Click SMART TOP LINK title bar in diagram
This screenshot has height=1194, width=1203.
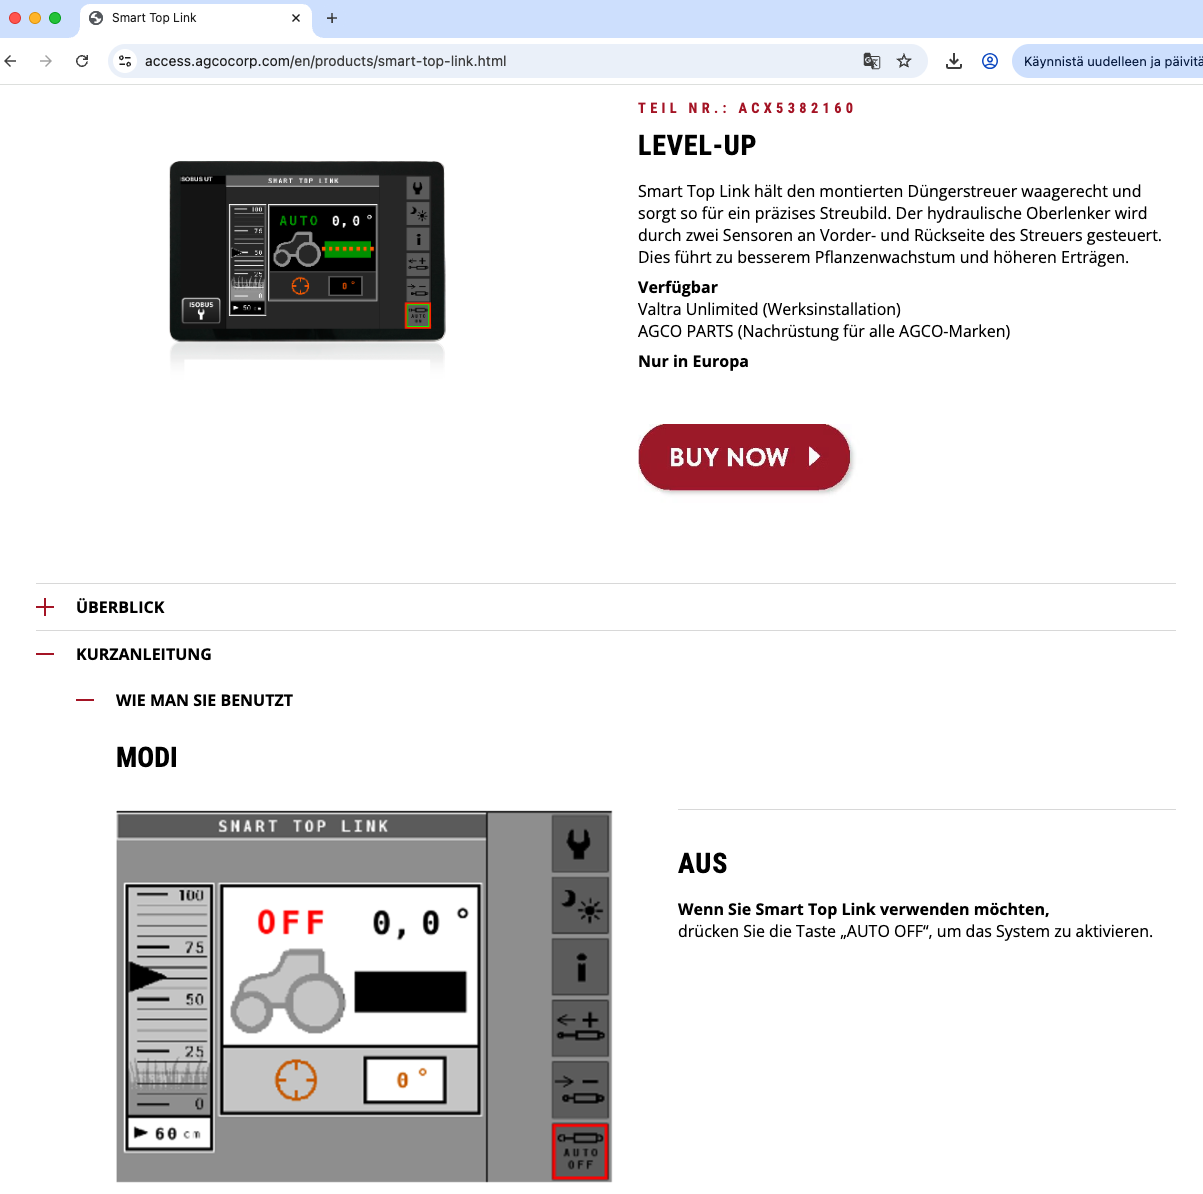[x=303, y=826]
